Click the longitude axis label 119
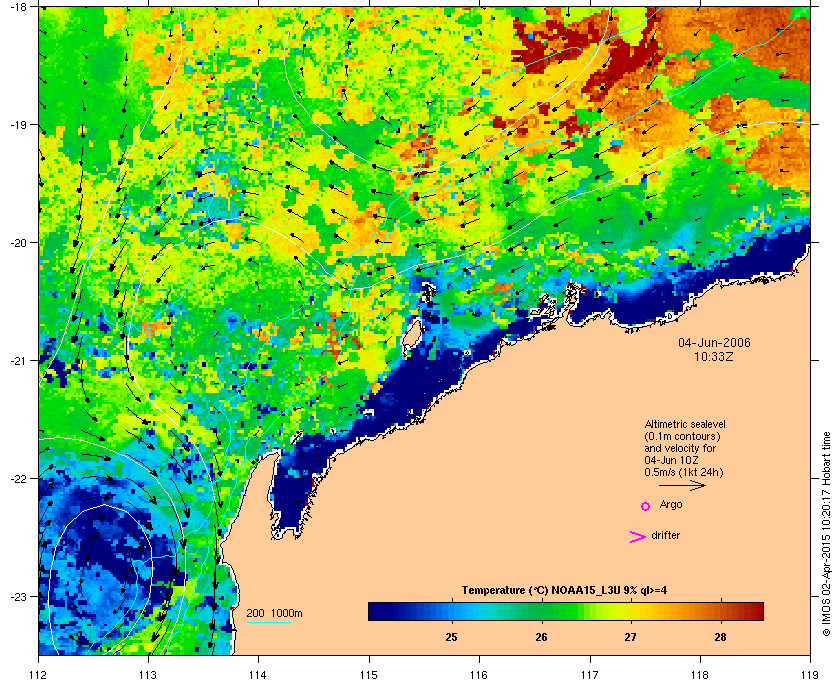Screen dimensions: 840x680 point(810,675)
